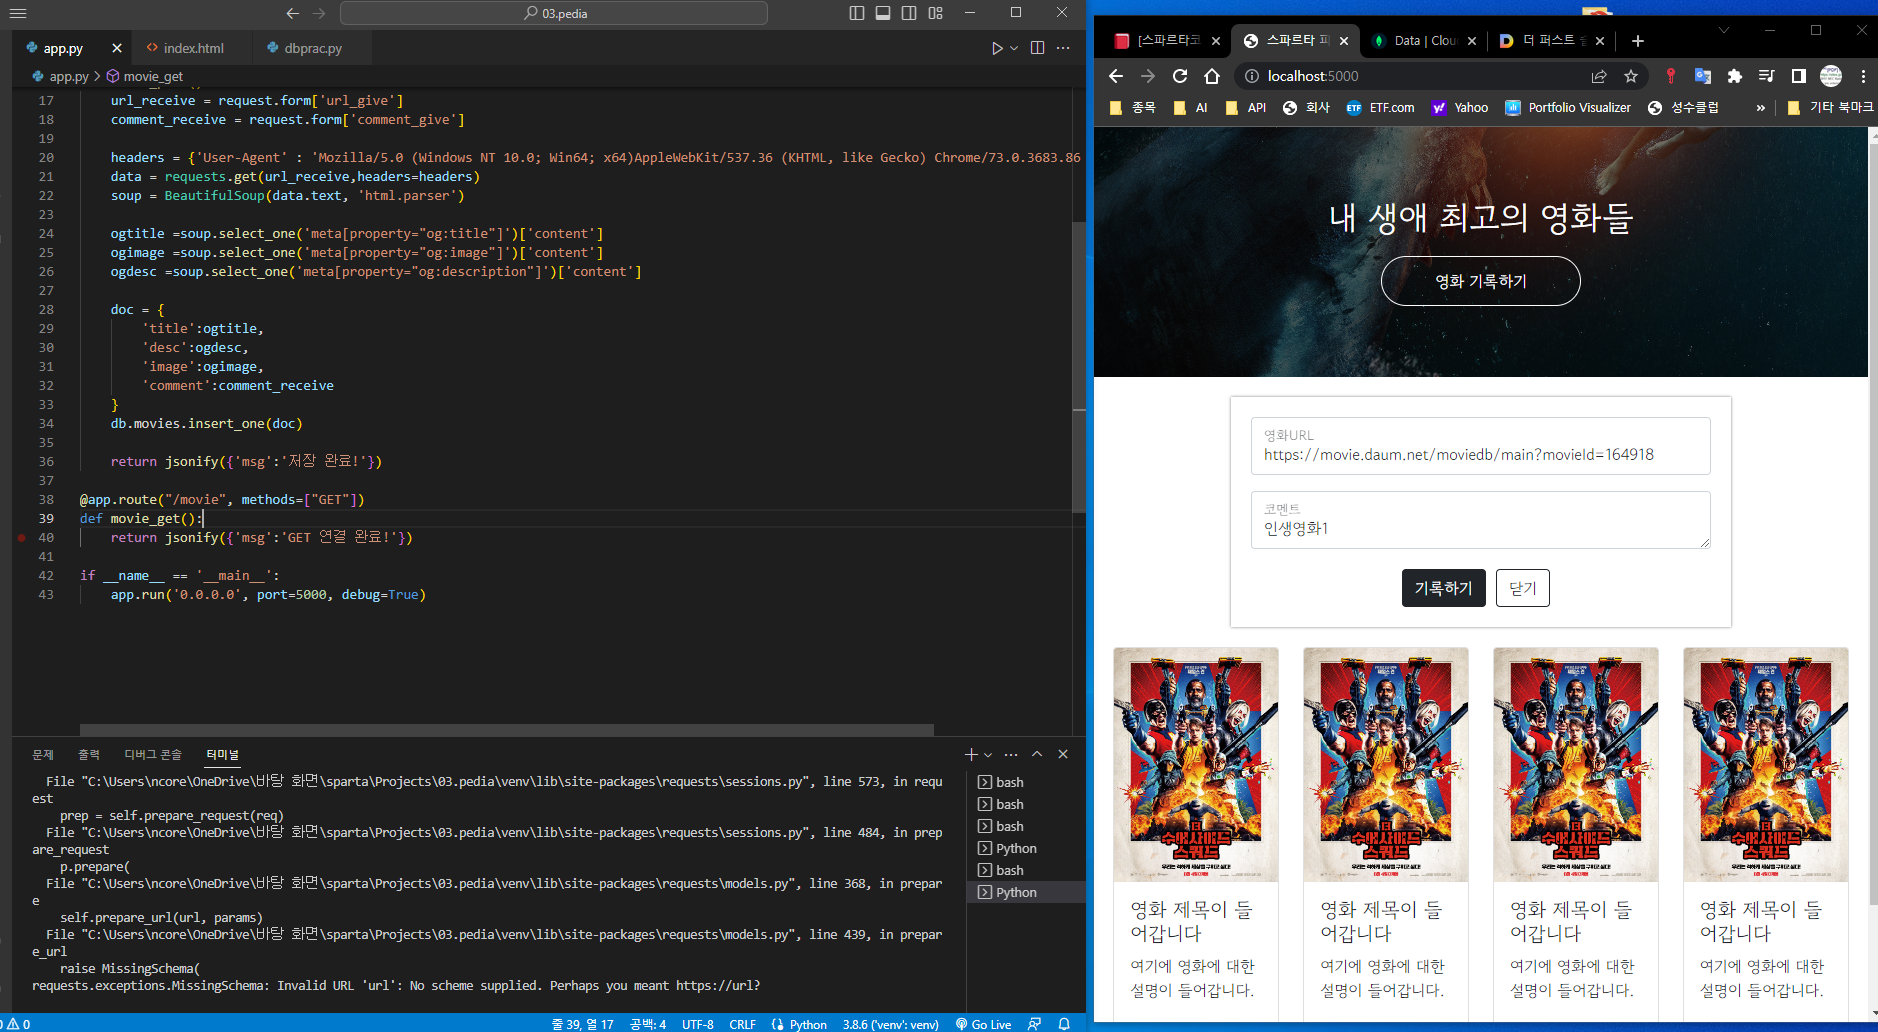Open the 문제 panel tab

click(43, 754)
